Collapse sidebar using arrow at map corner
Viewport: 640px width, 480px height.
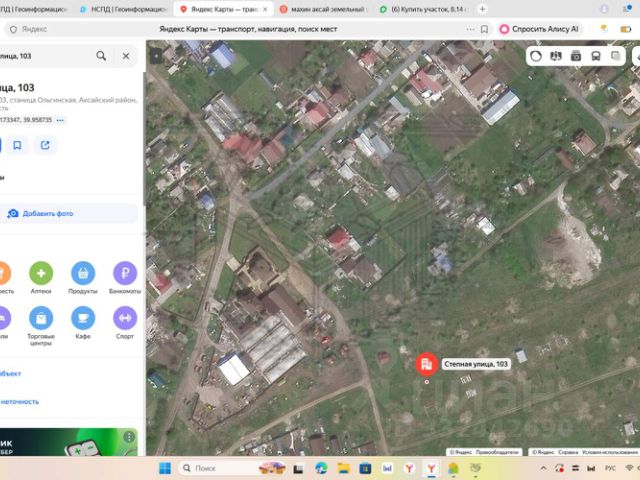[156, 56]
